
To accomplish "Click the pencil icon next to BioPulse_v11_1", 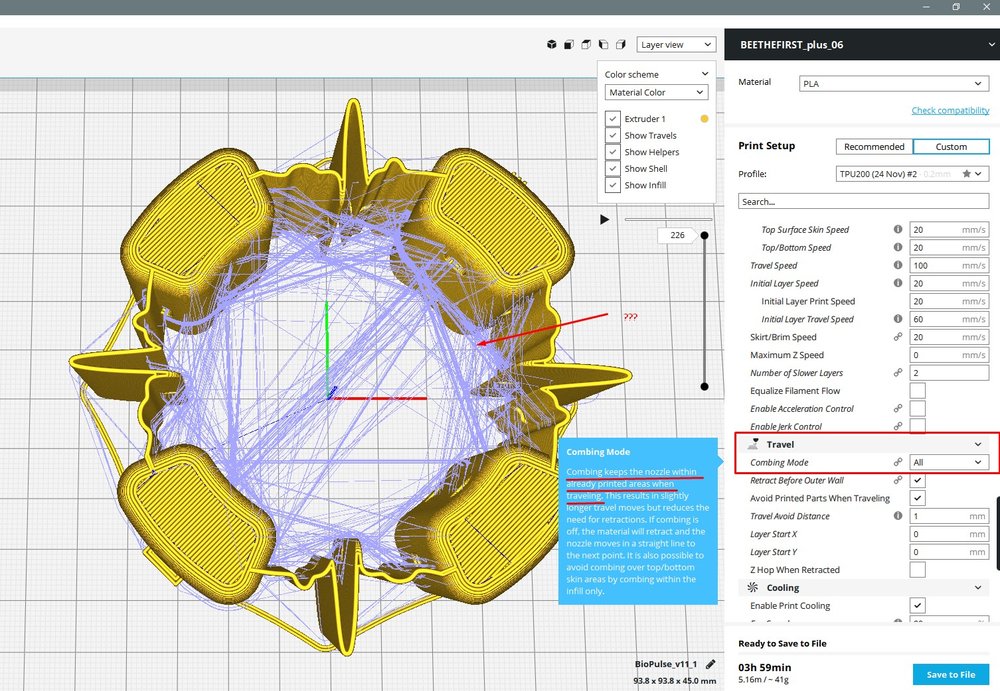I will click(x=710, y=664).
